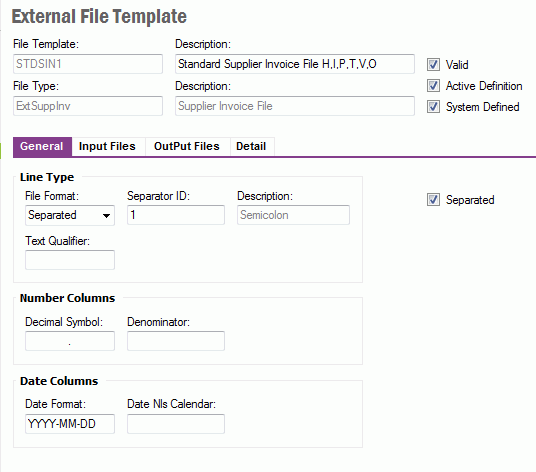This screenshot has width=536, height=472.
Task: Select the General tab
Action: pyautogui.click(x=42, y=146)
